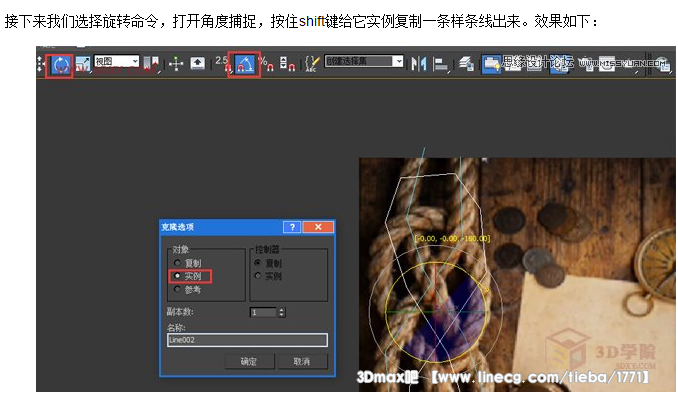
Task: Toggle the Spinner Snap button
Action: click(x=287, y=64)
